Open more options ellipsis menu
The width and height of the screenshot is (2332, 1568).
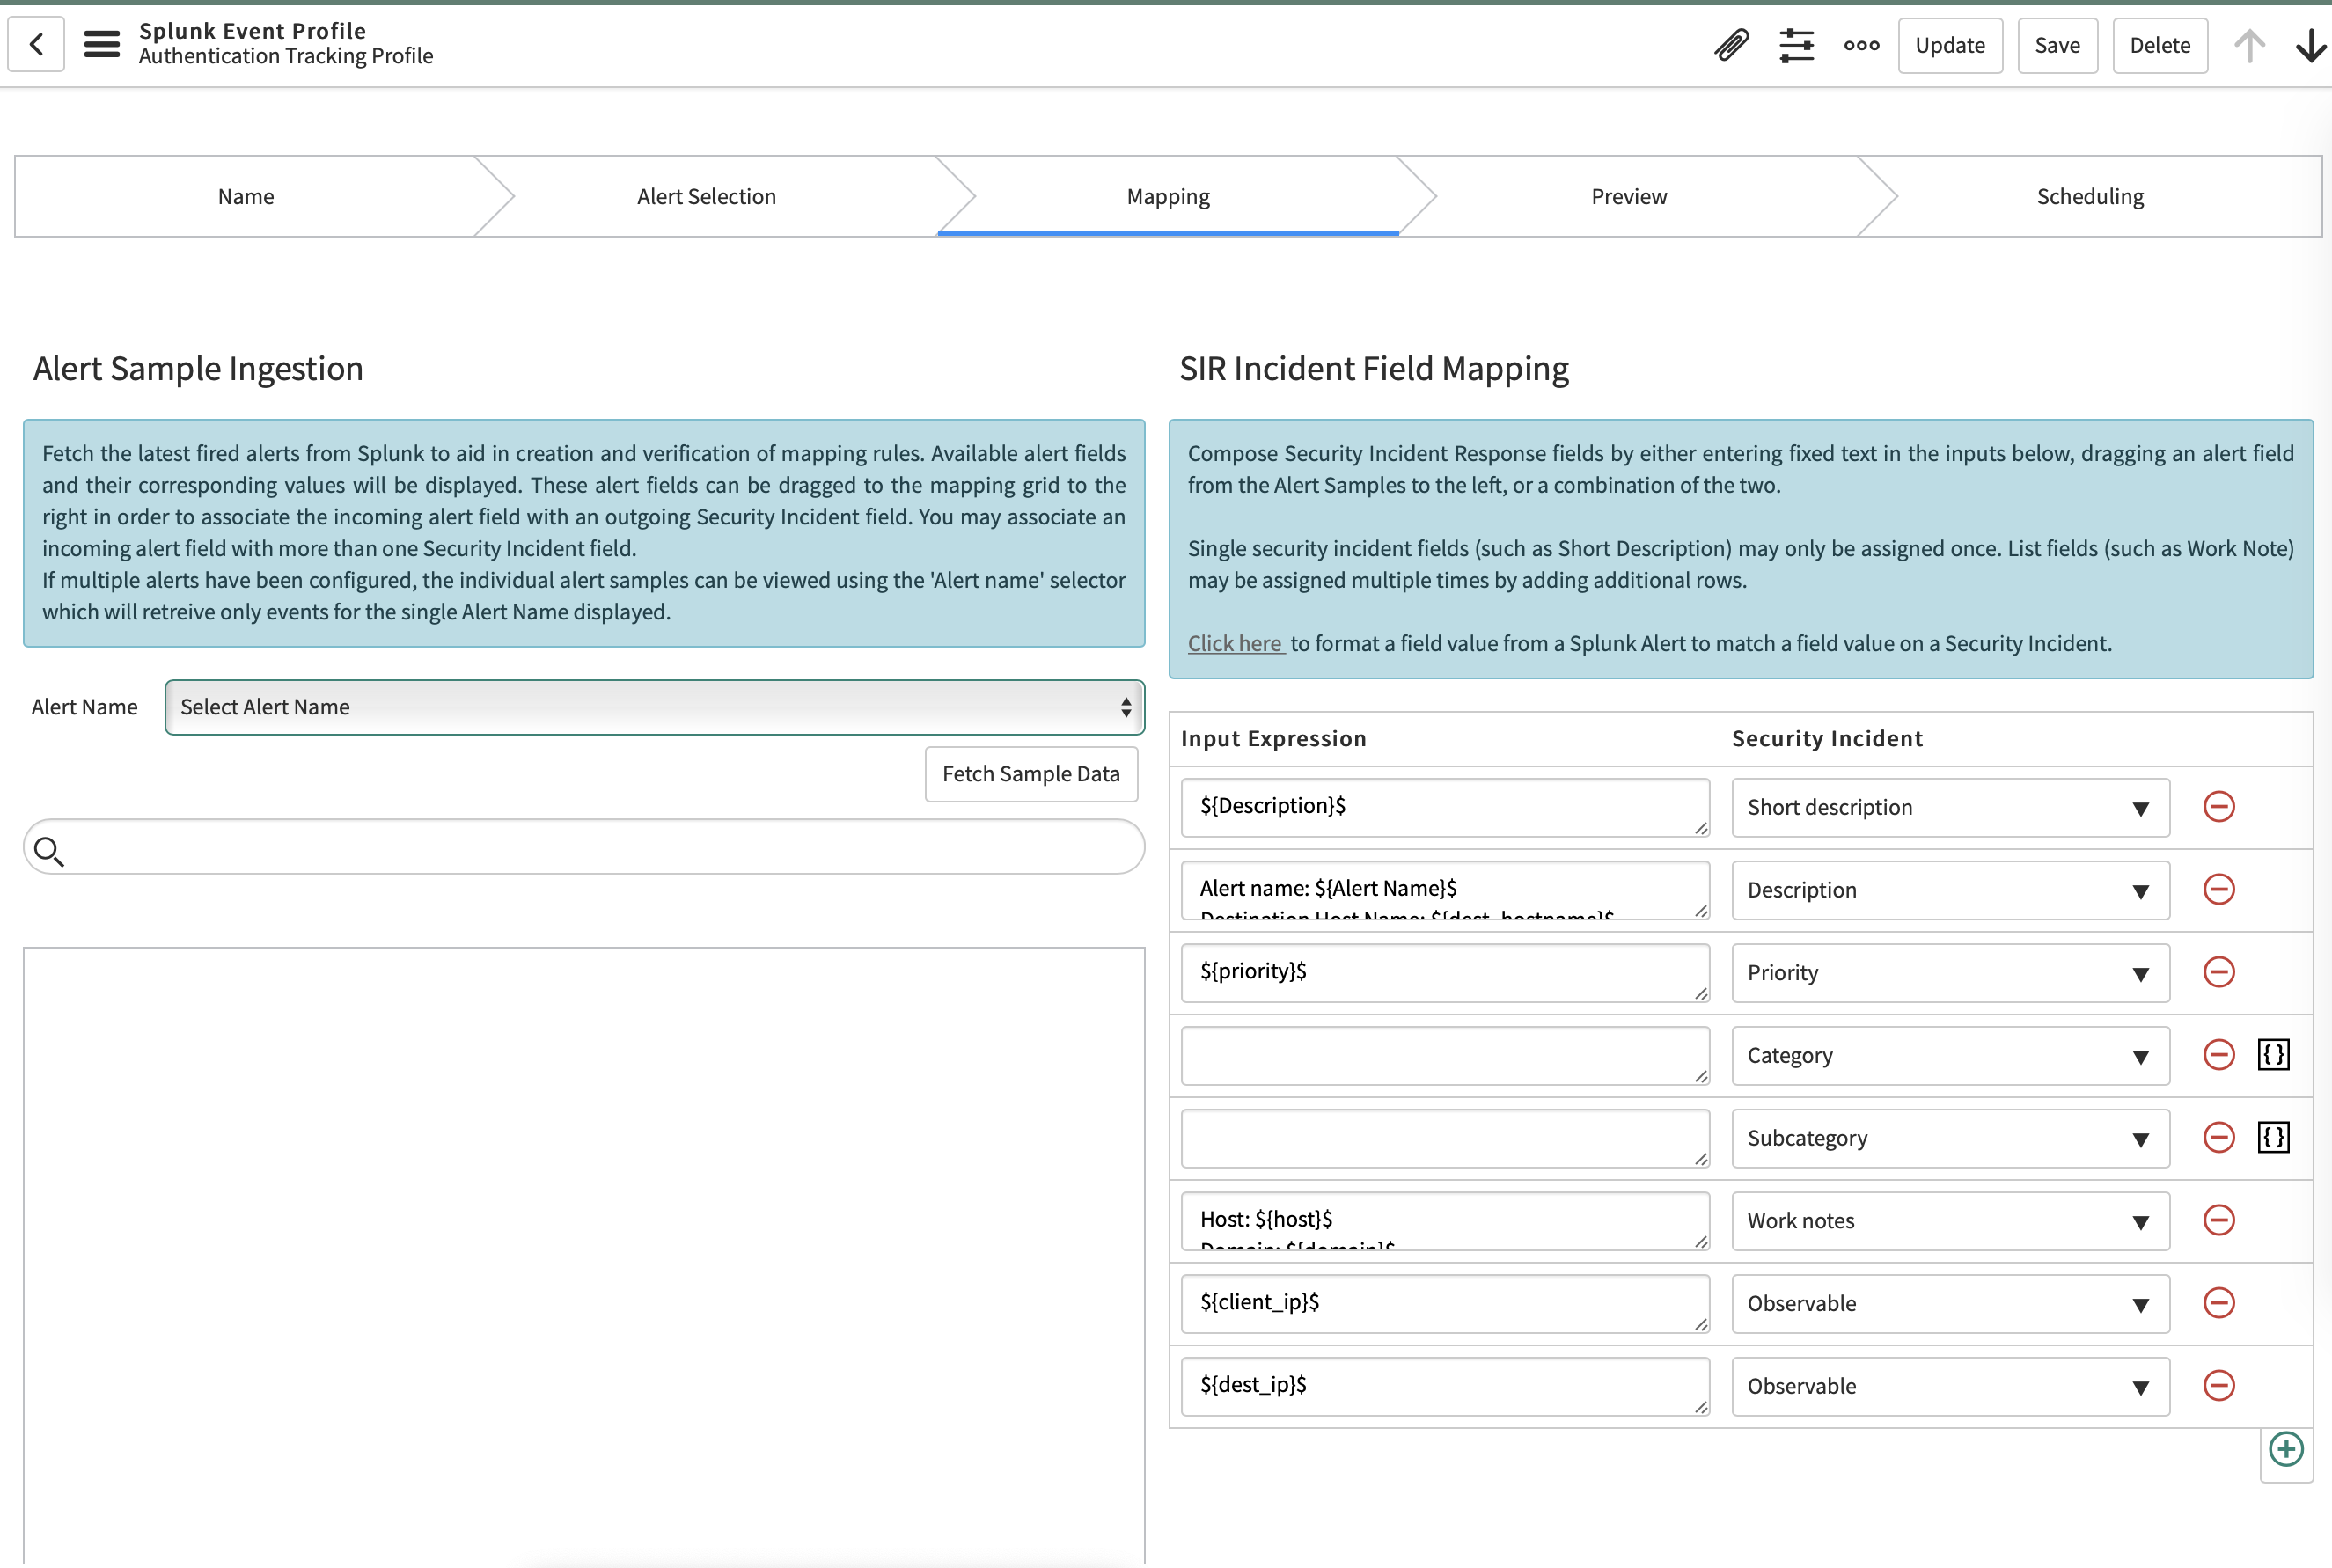[1862, 45]
